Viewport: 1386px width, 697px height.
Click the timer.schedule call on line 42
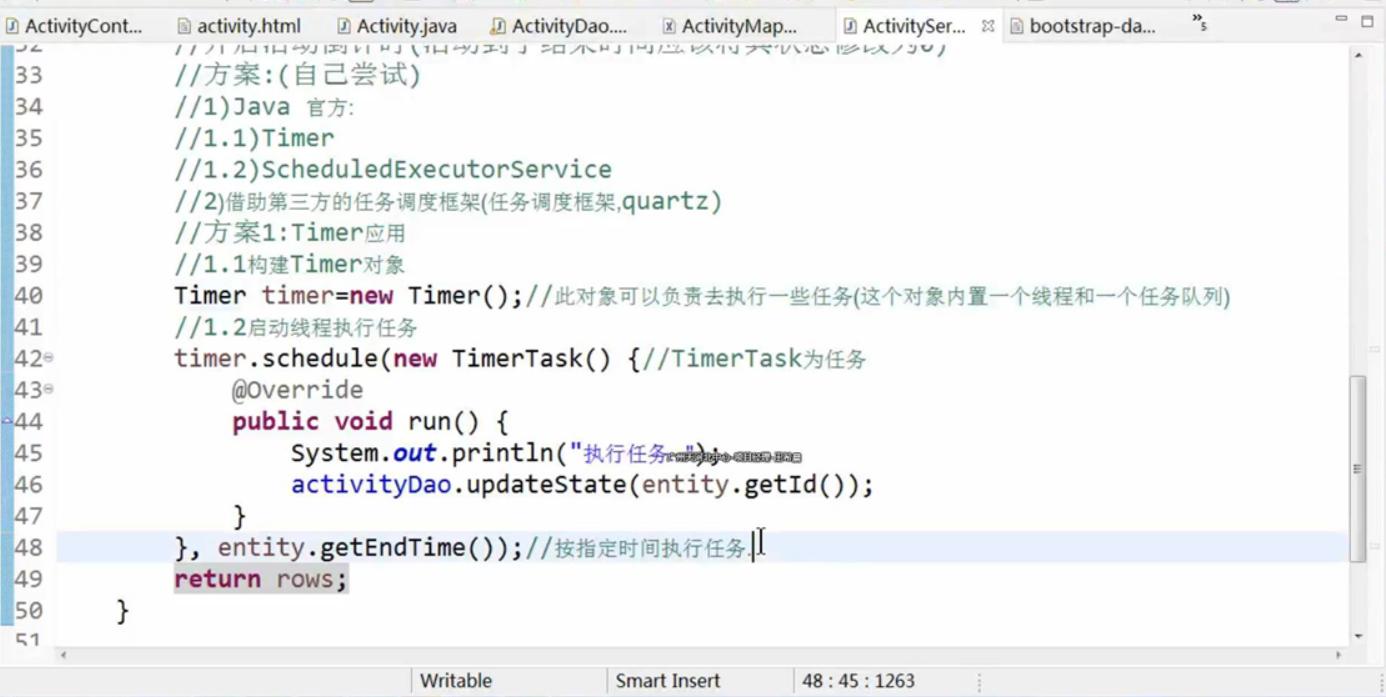(x=277, y=358)
